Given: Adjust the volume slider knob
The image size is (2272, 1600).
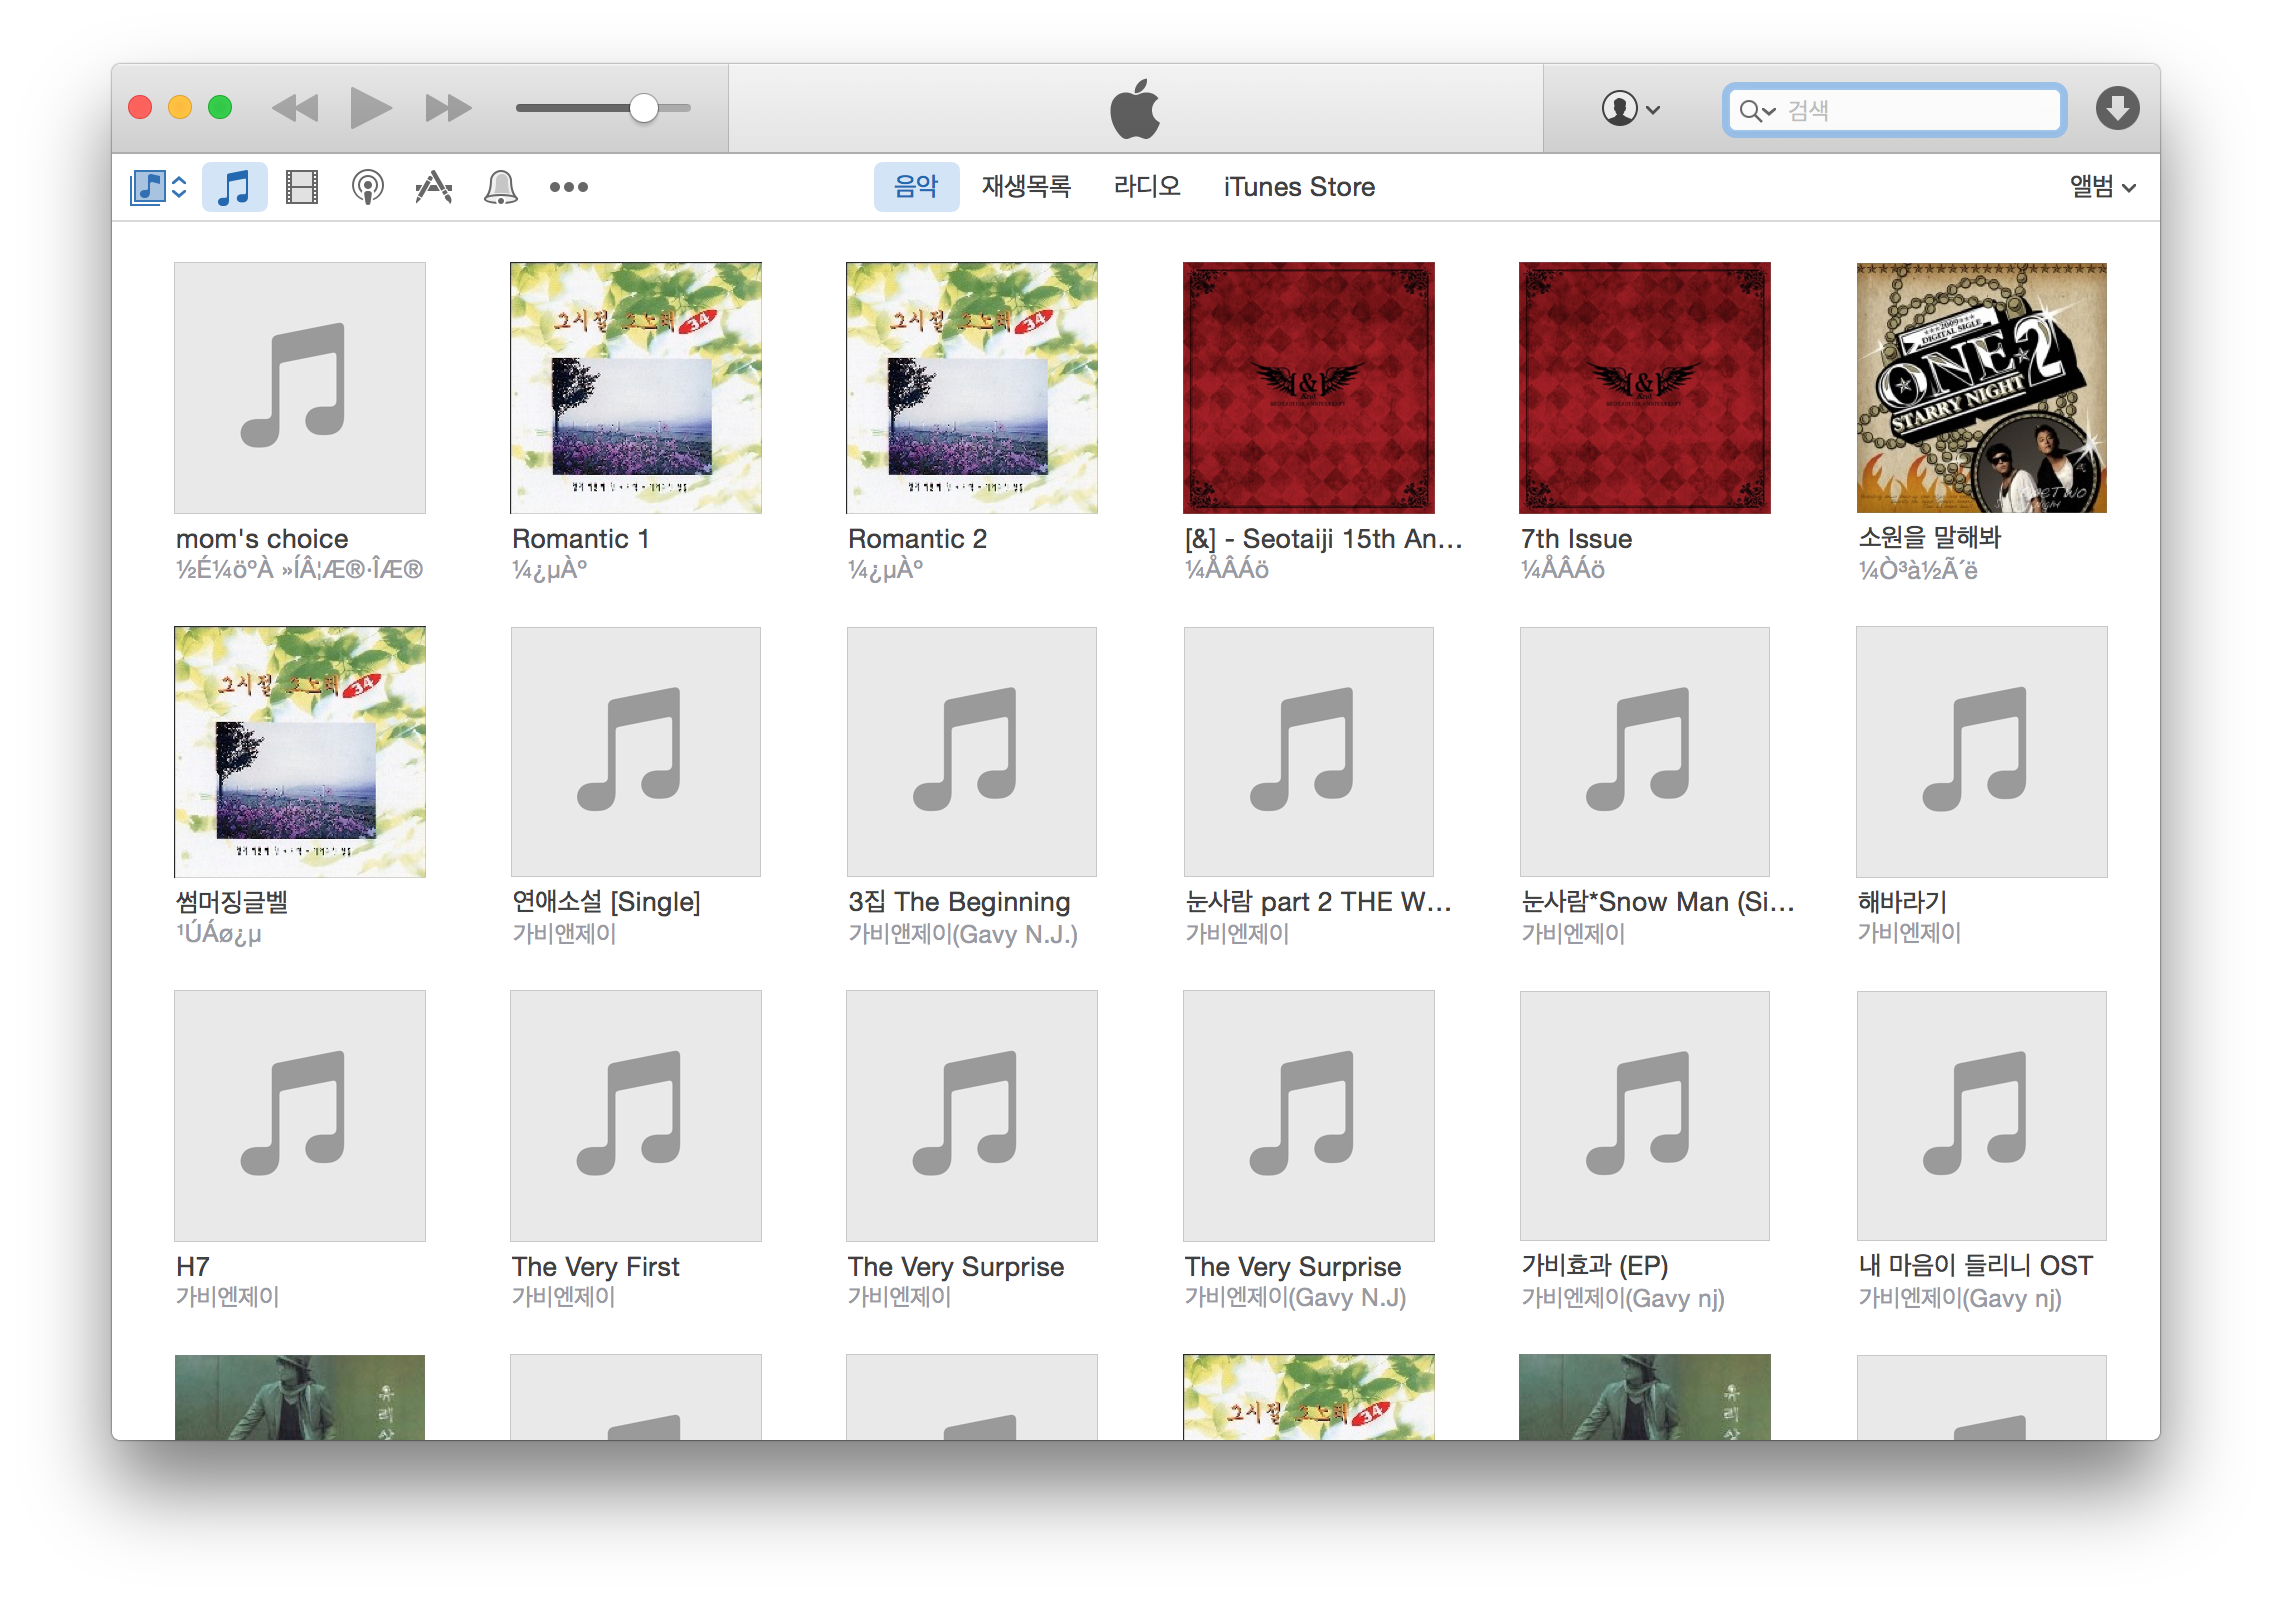Looking at the screenshot, I should 644,108.
